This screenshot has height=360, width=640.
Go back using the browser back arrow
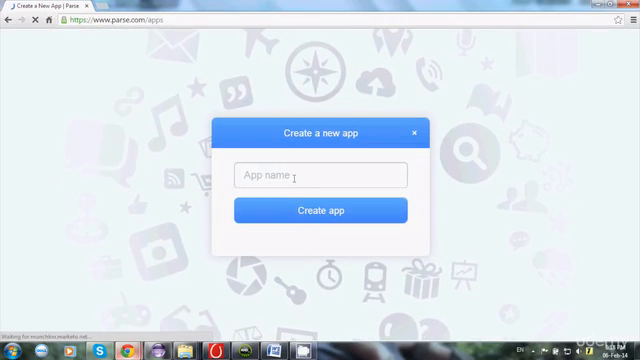[x=8, y=20]
